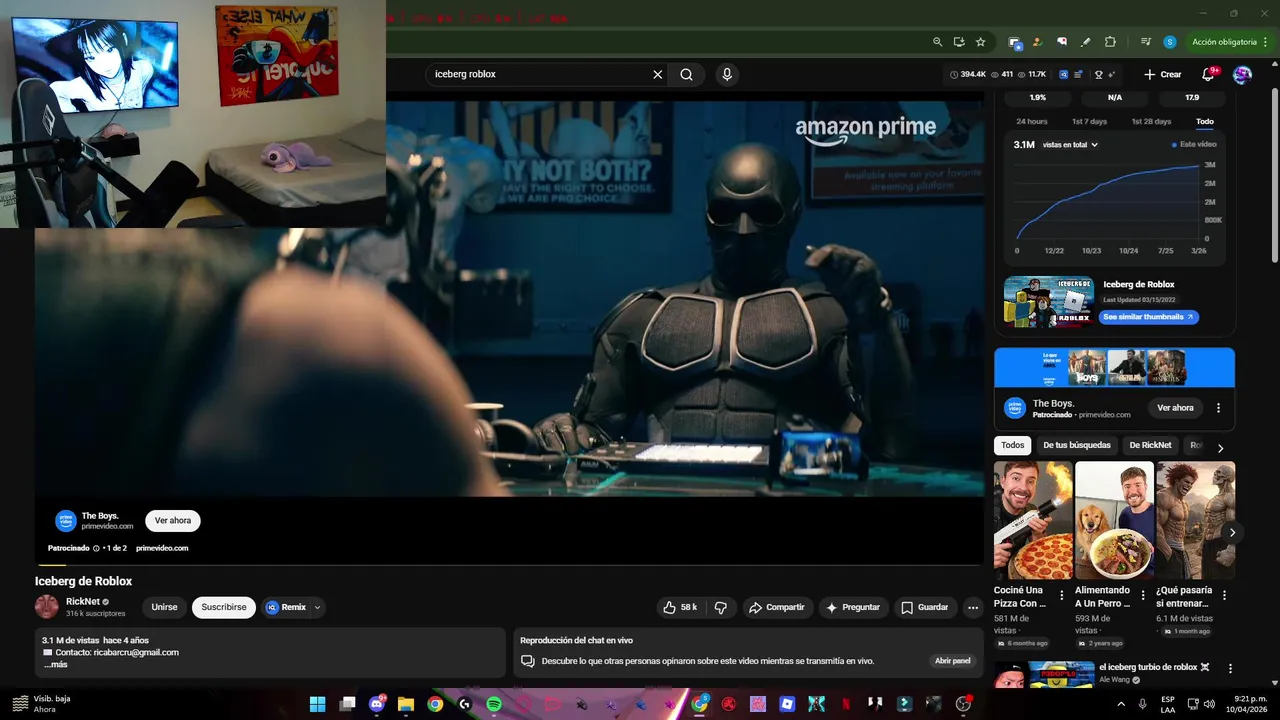This screenshot has width=1280, height=720.
Task: Open Roblox from the taskbar
Action: coord(788,704)
